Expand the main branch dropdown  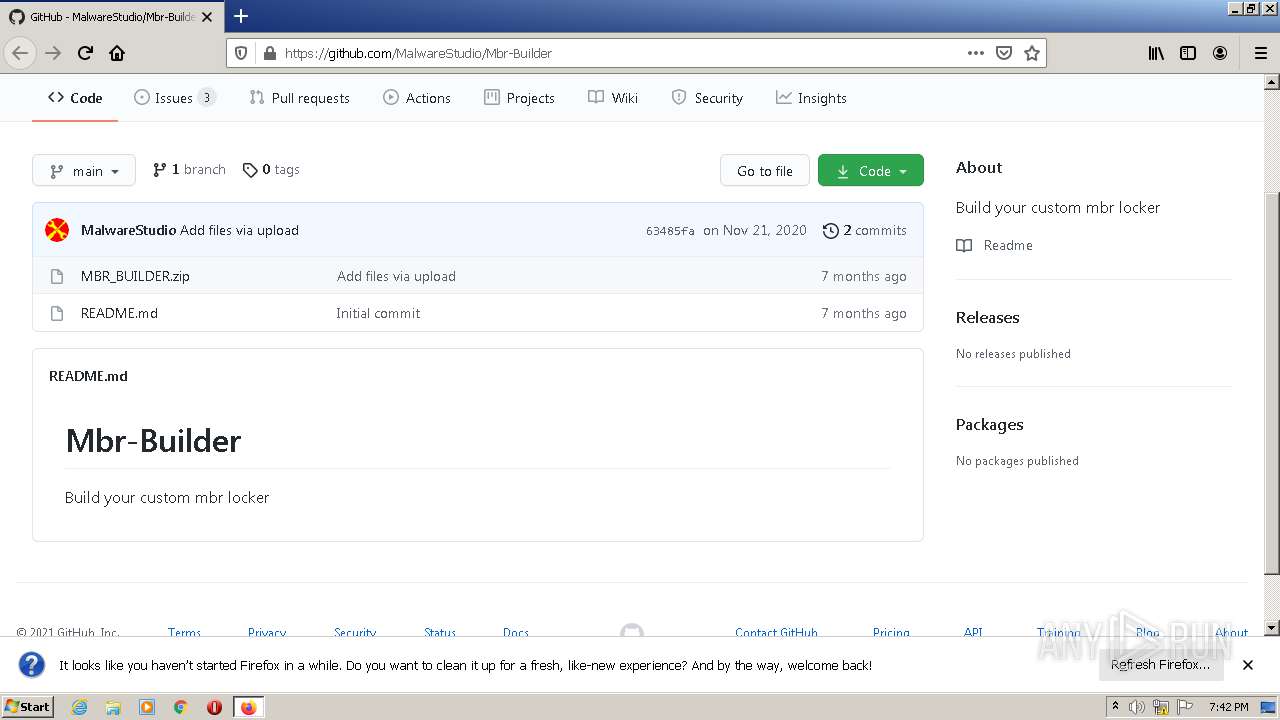tap(84, 171)
